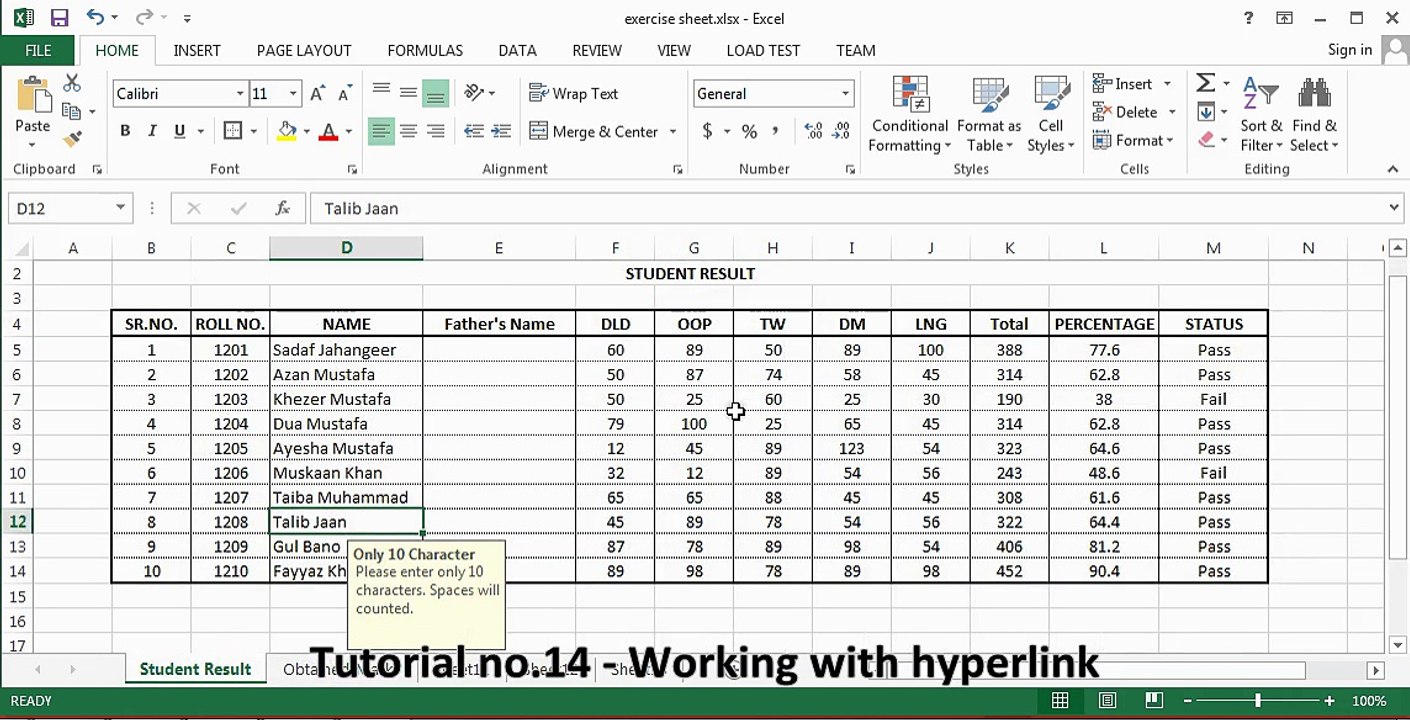
Task: Toggle Center alignment
Action: (x=408, y=131)
